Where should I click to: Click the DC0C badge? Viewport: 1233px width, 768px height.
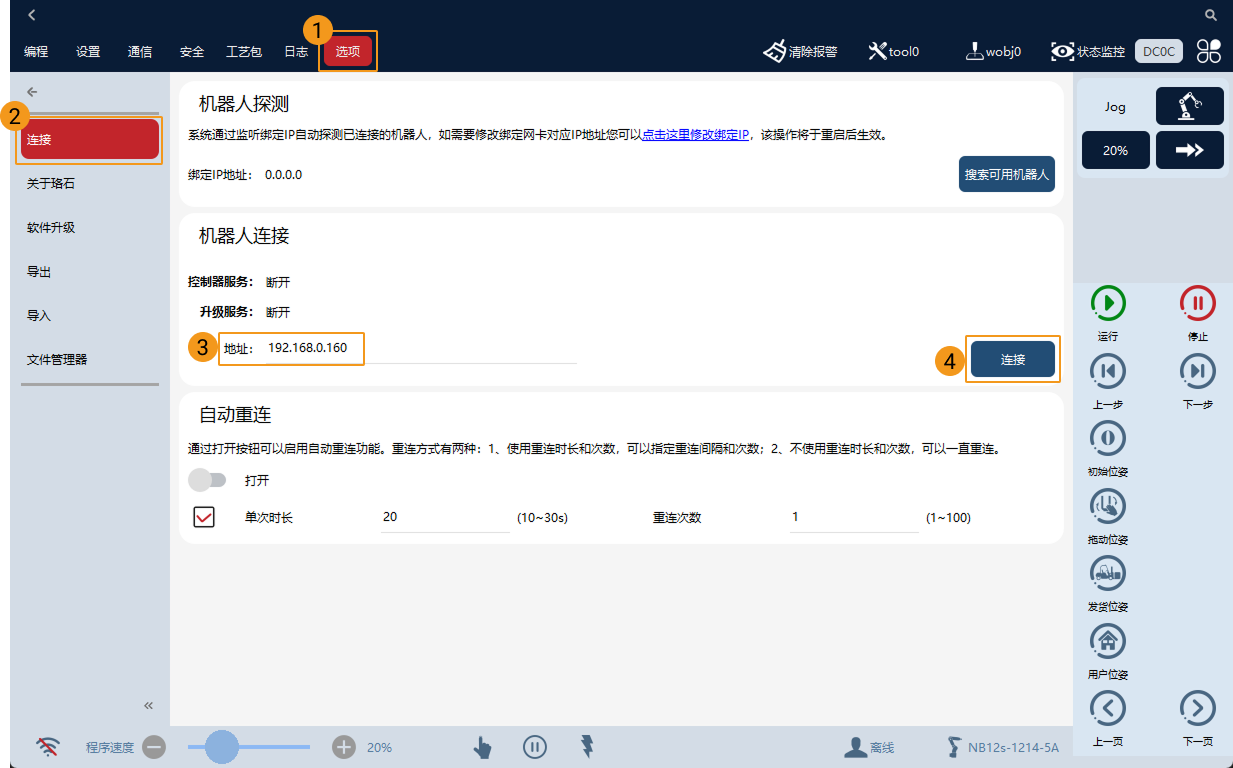coord(1158,51)
